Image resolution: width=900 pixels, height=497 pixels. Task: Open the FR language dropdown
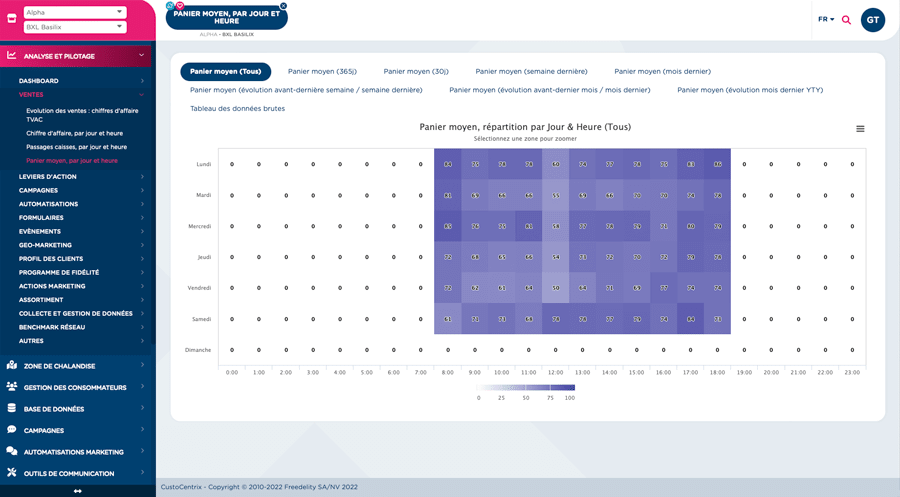(826, 19)
